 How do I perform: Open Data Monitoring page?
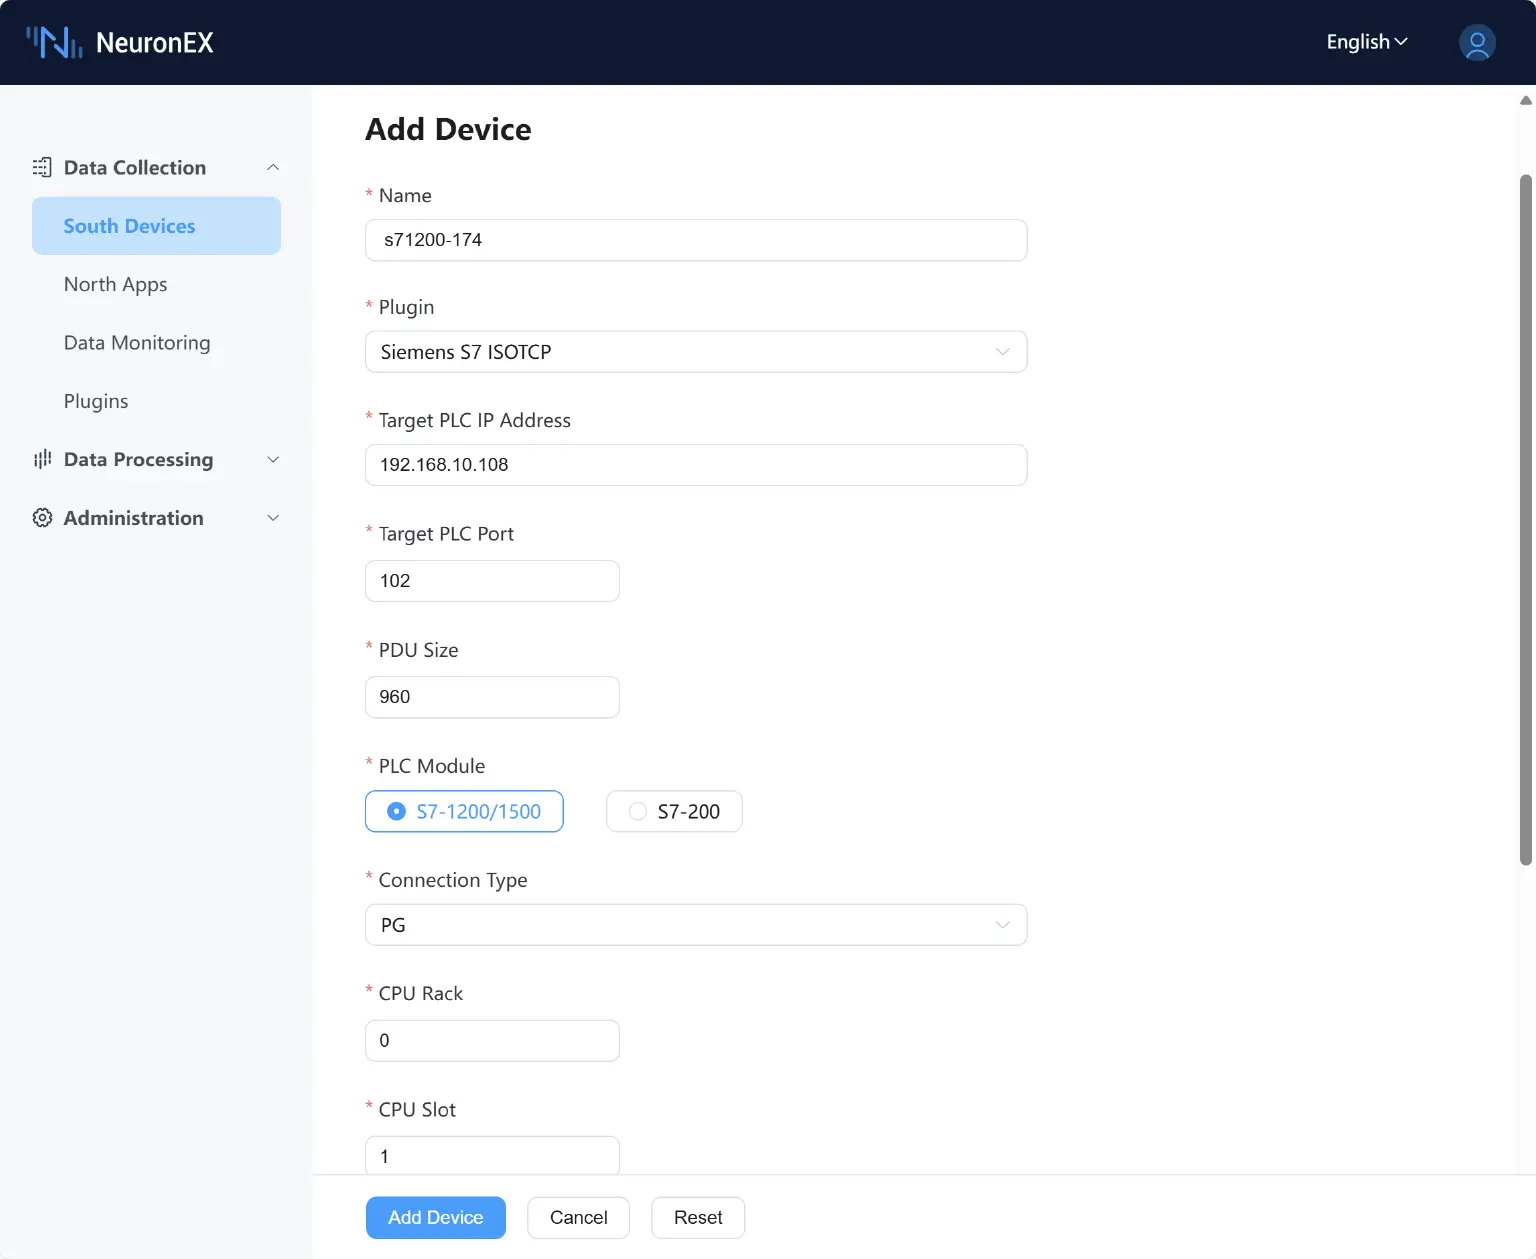pyautogui.click(x=137, y=343)
